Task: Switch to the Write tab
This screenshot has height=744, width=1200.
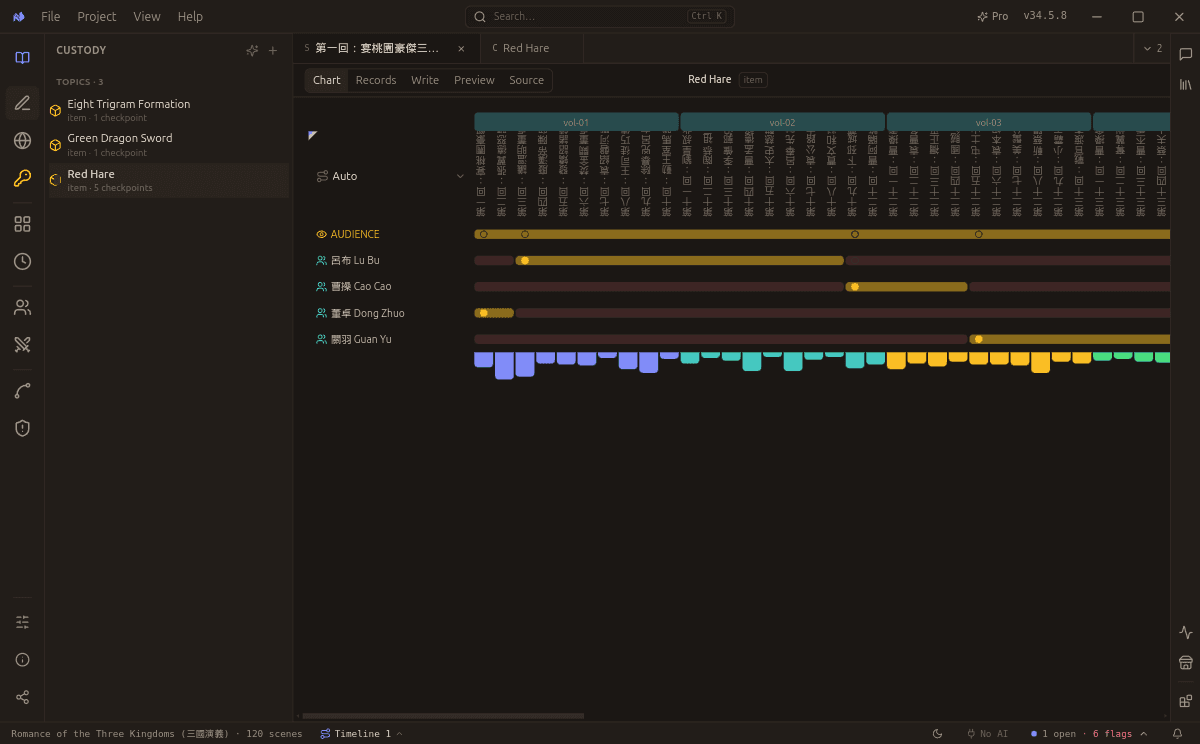Action: click(425, 80)
